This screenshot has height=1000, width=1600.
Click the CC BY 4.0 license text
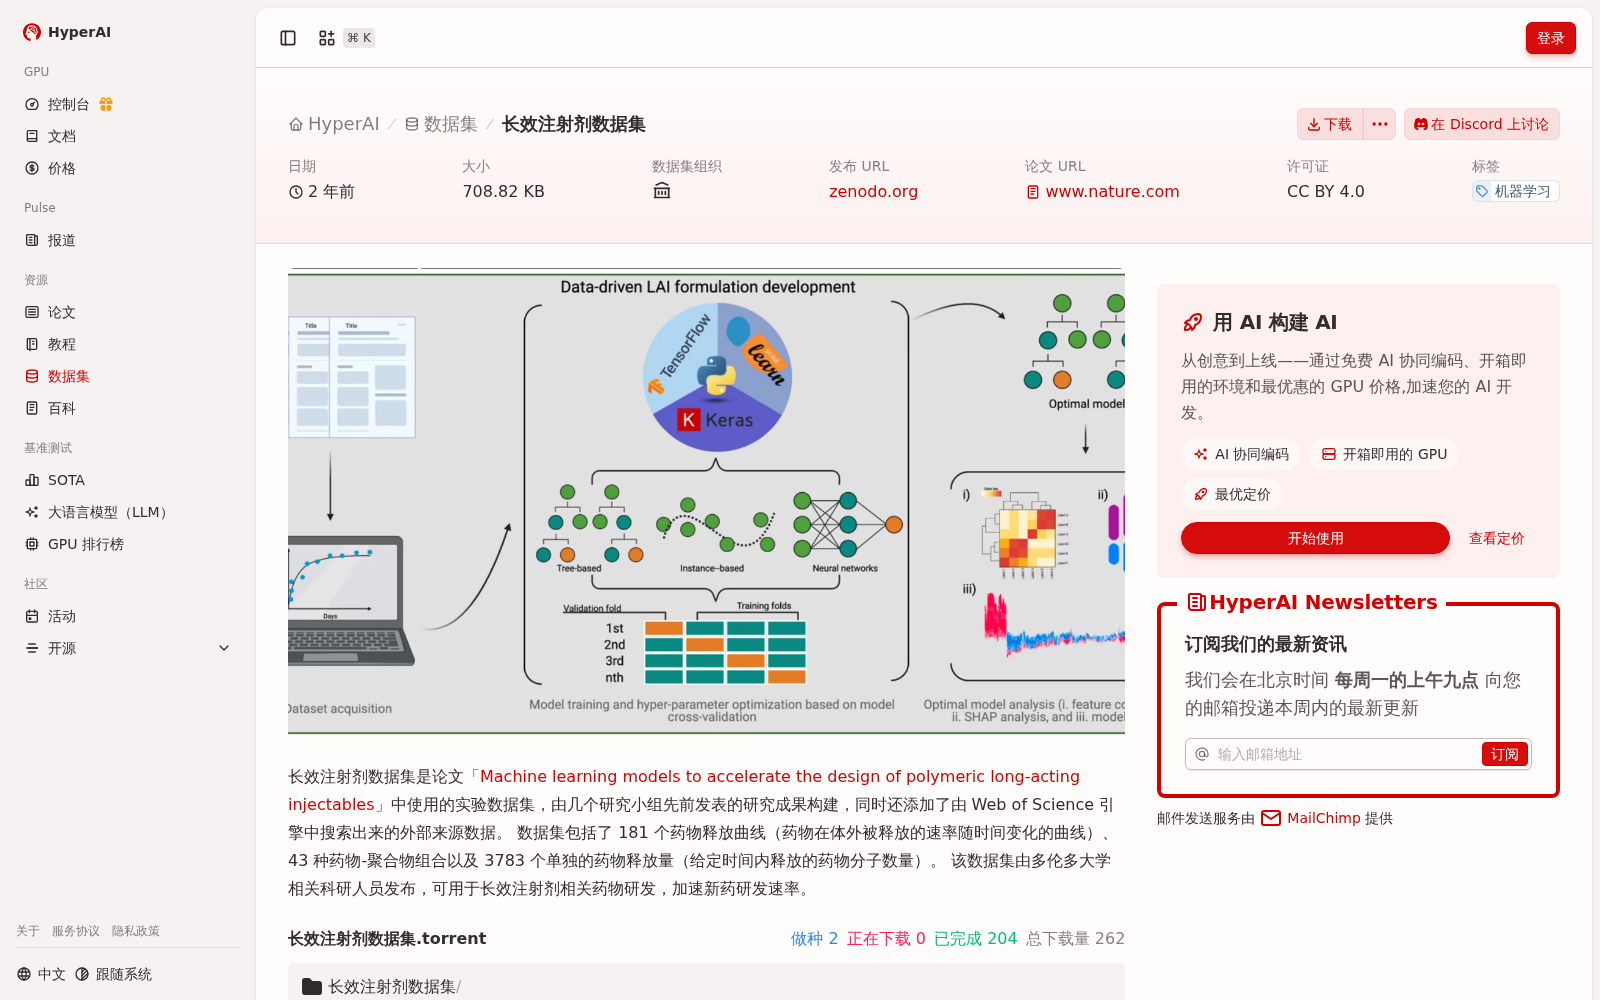point(1325,191)
